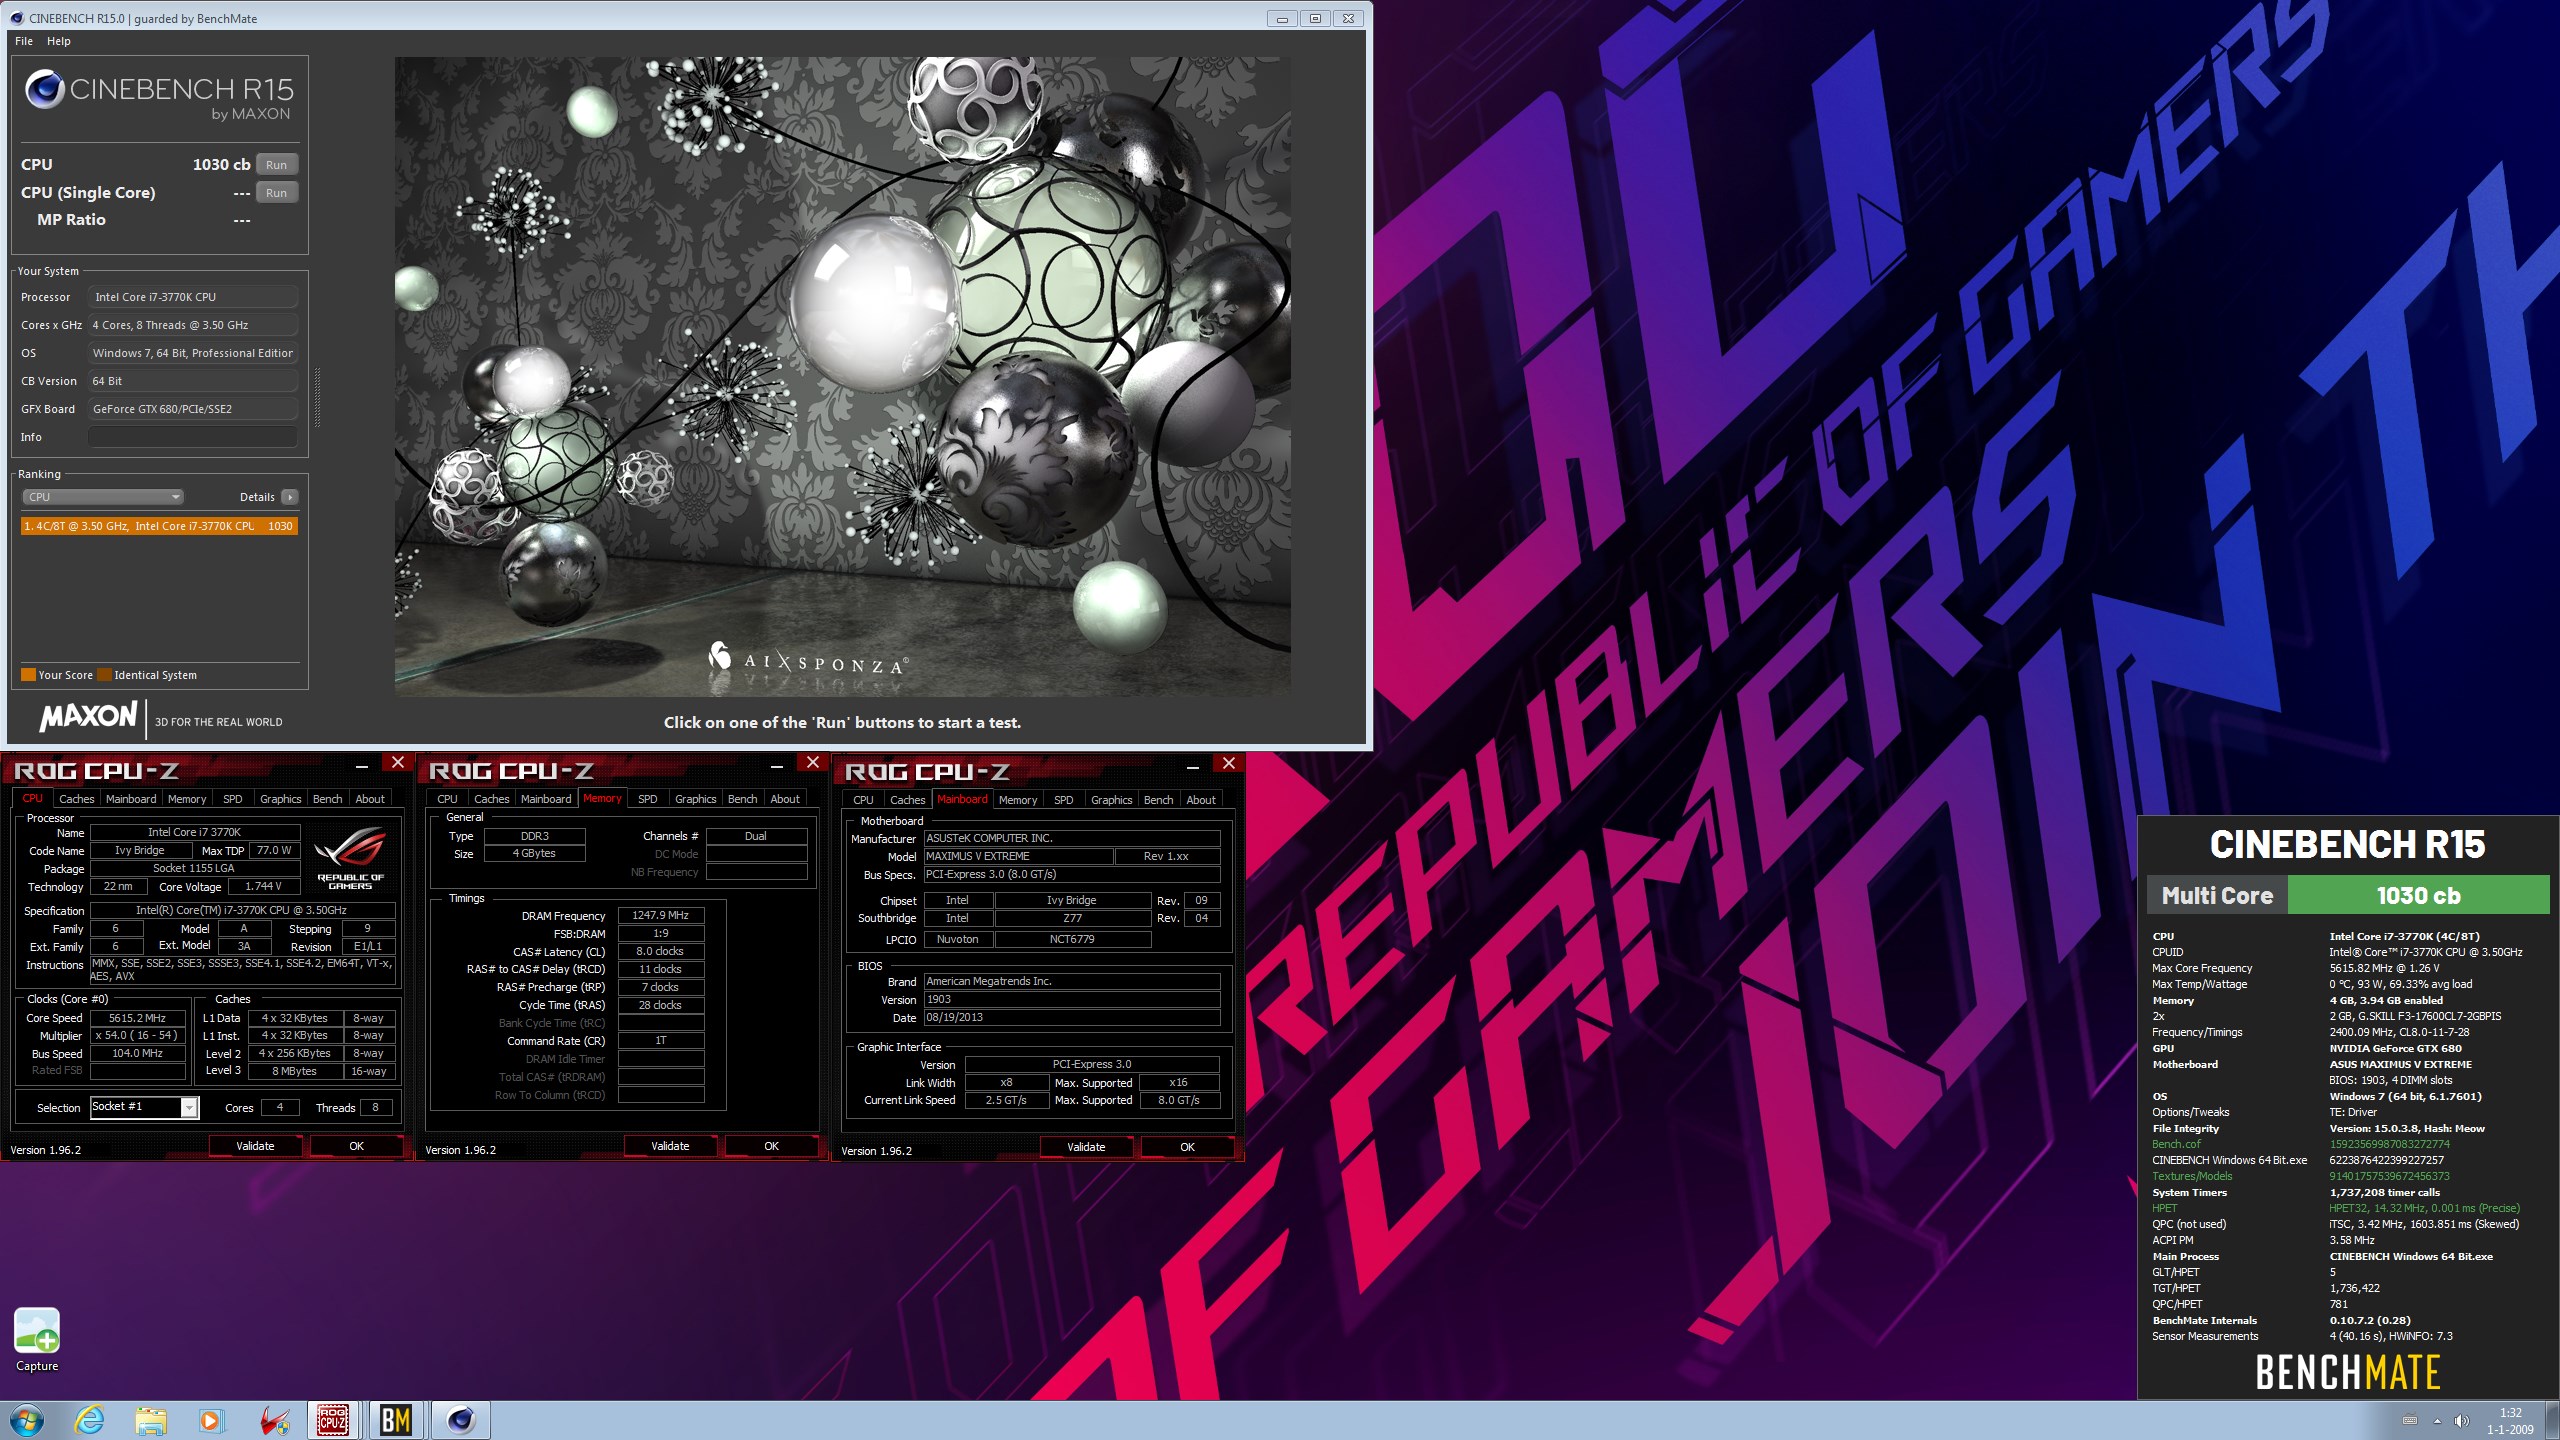Click the HPET timer entry in BenchMate
Screen dimensions: 2560x1440
(x=2164, y=1208)
